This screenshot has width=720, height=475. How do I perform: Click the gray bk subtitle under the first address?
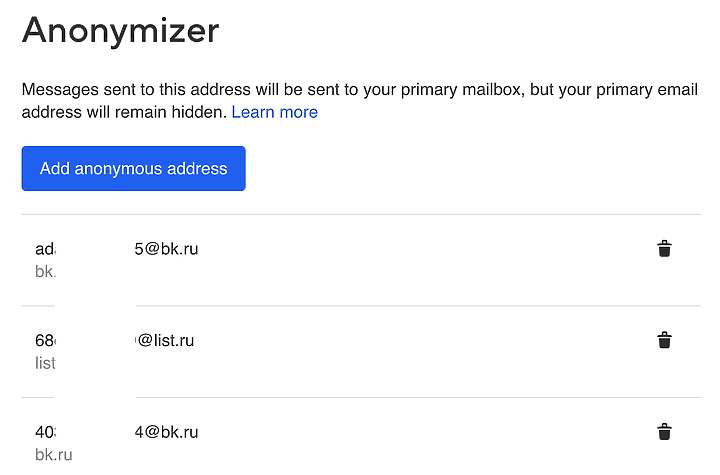45,272
